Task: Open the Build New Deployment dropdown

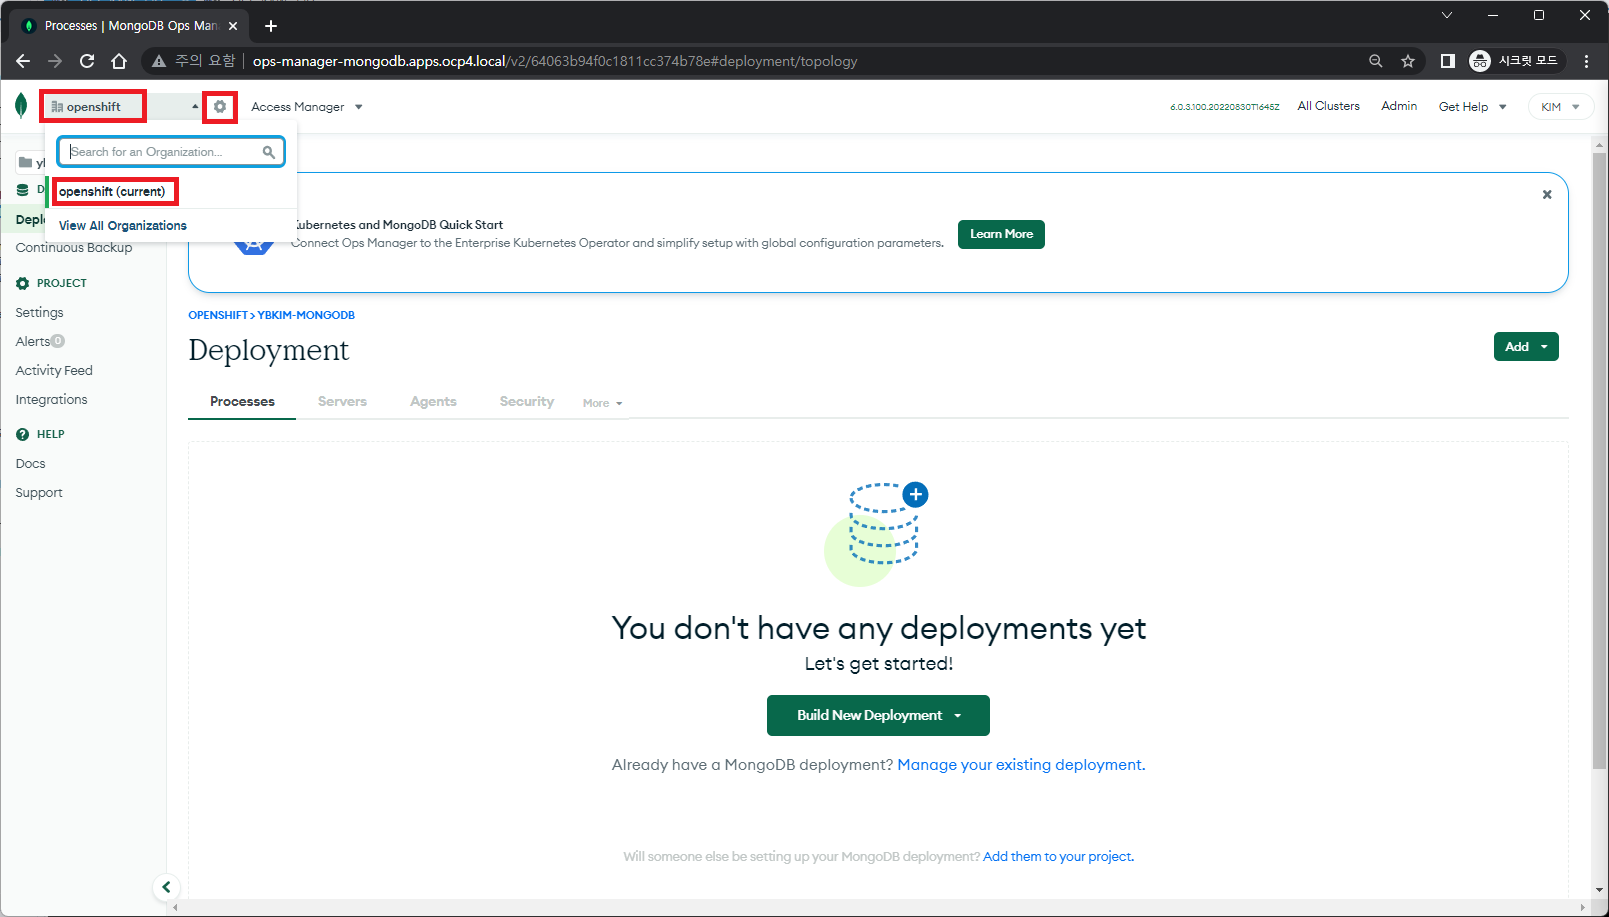Action: [878, 715]
